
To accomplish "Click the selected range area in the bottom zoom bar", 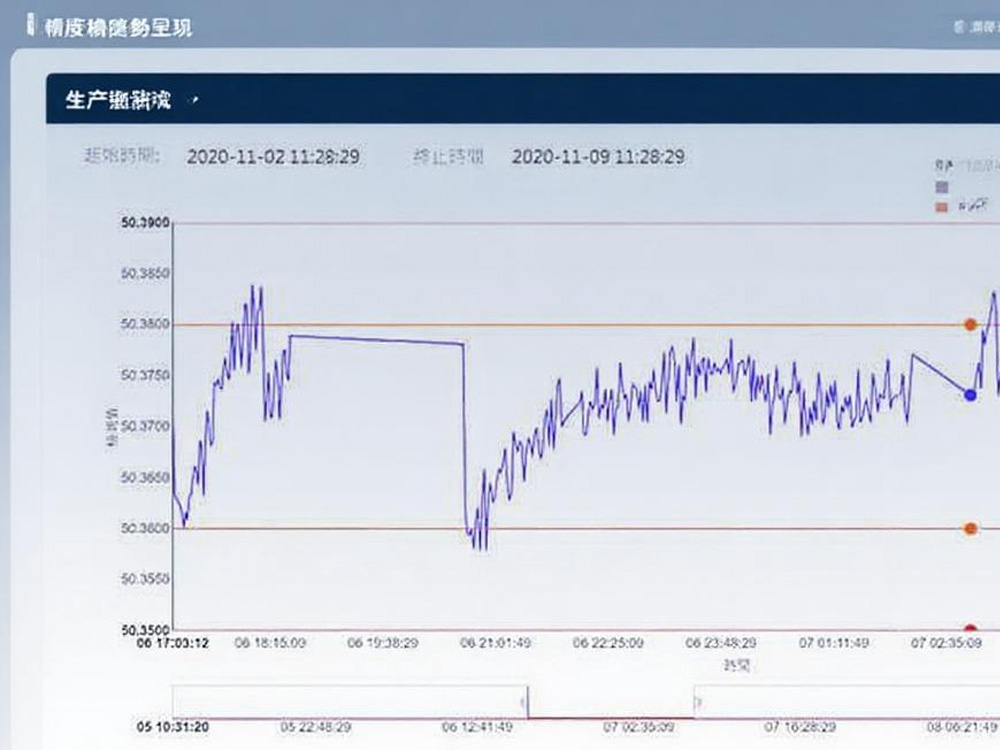I will click(612, 702).
